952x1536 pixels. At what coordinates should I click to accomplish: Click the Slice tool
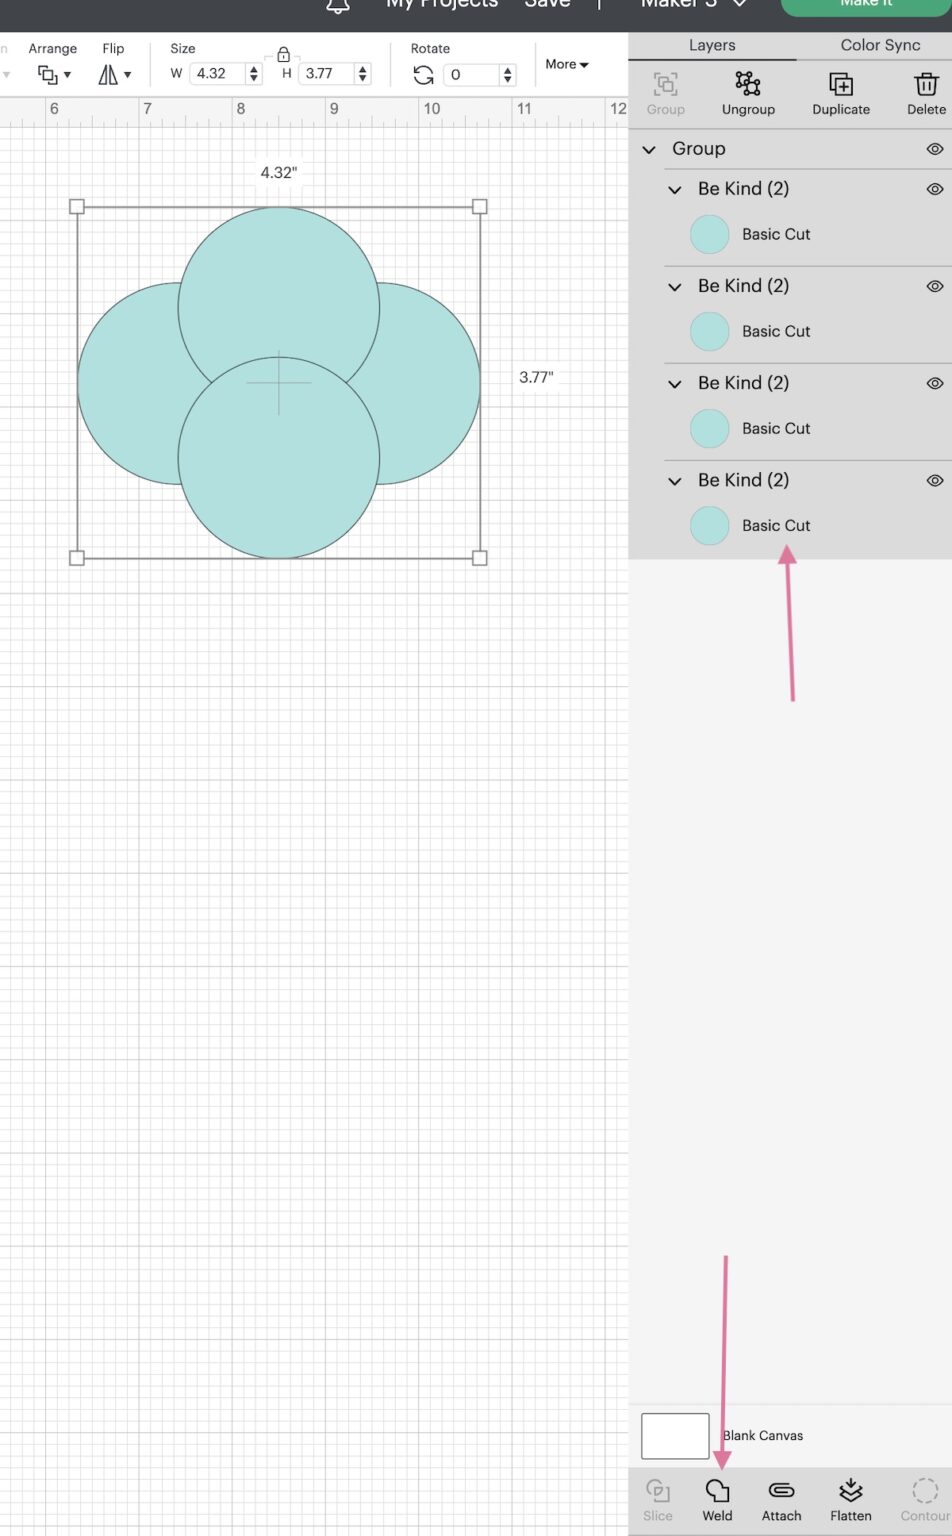(658, 1498)
